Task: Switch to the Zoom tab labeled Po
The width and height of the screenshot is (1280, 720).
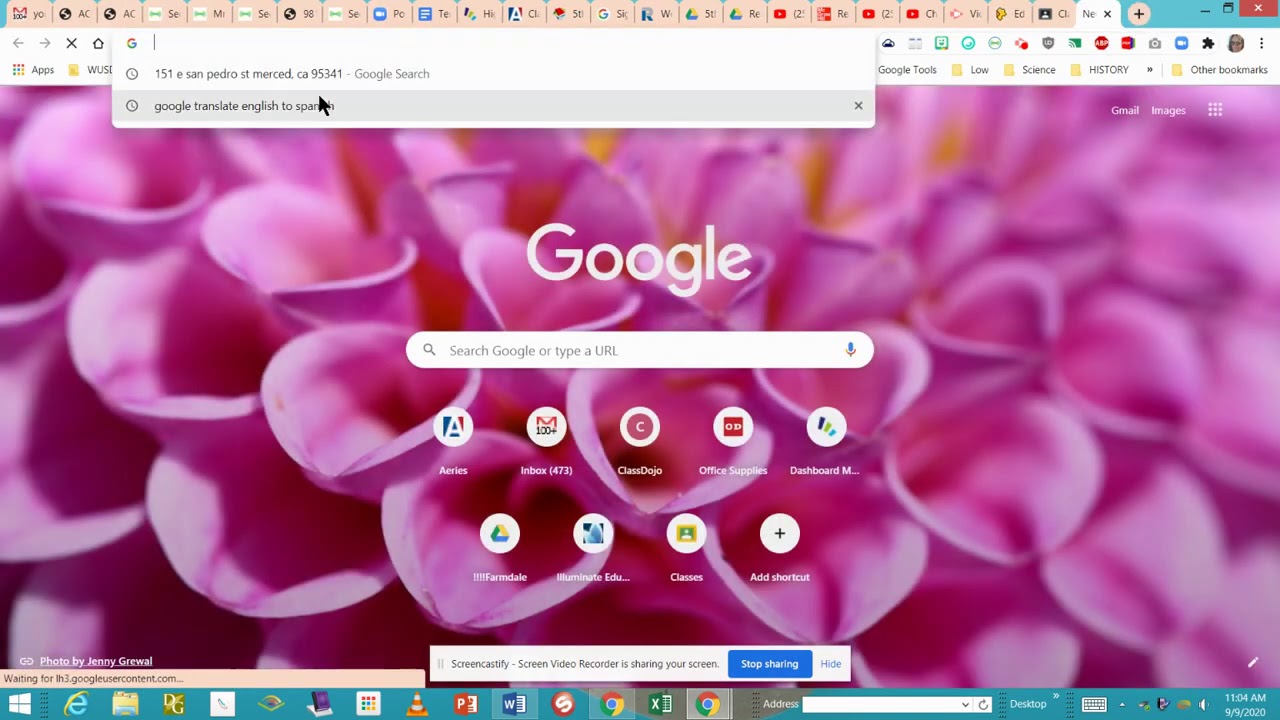Action: pyautogui.click(x=389, y=14)
